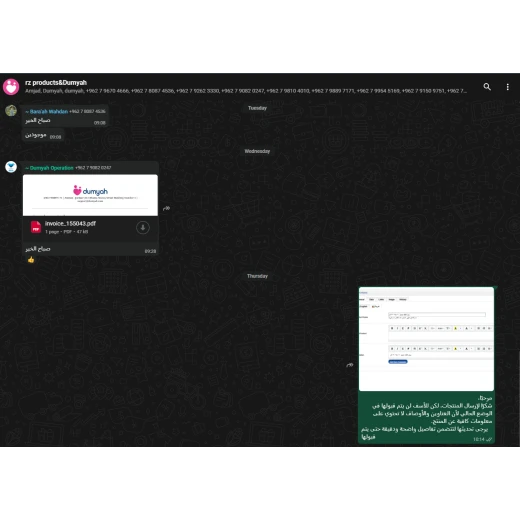Click the red PDF file icon
Image resolution: width=520 pixels, height=520 pixels.
pos(36,227)
